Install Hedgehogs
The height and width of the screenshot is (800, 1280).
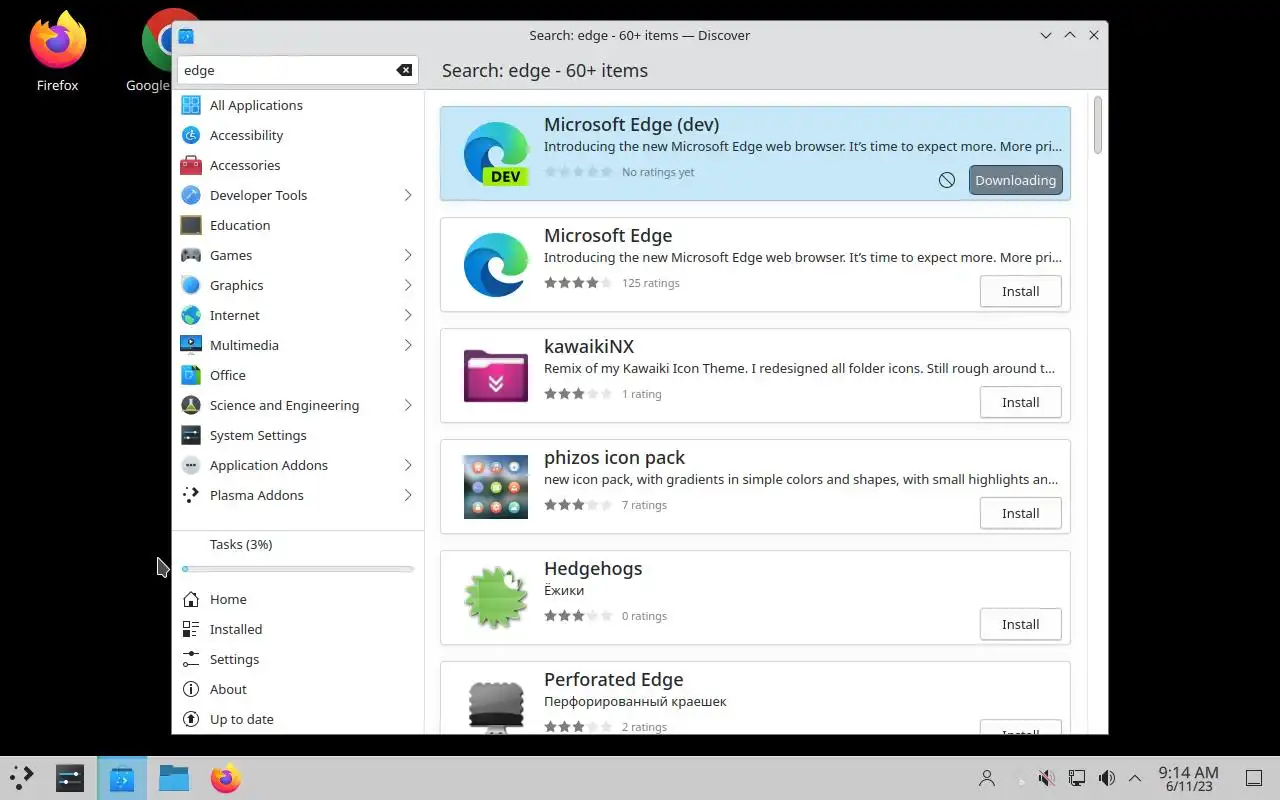point(1020,624)
